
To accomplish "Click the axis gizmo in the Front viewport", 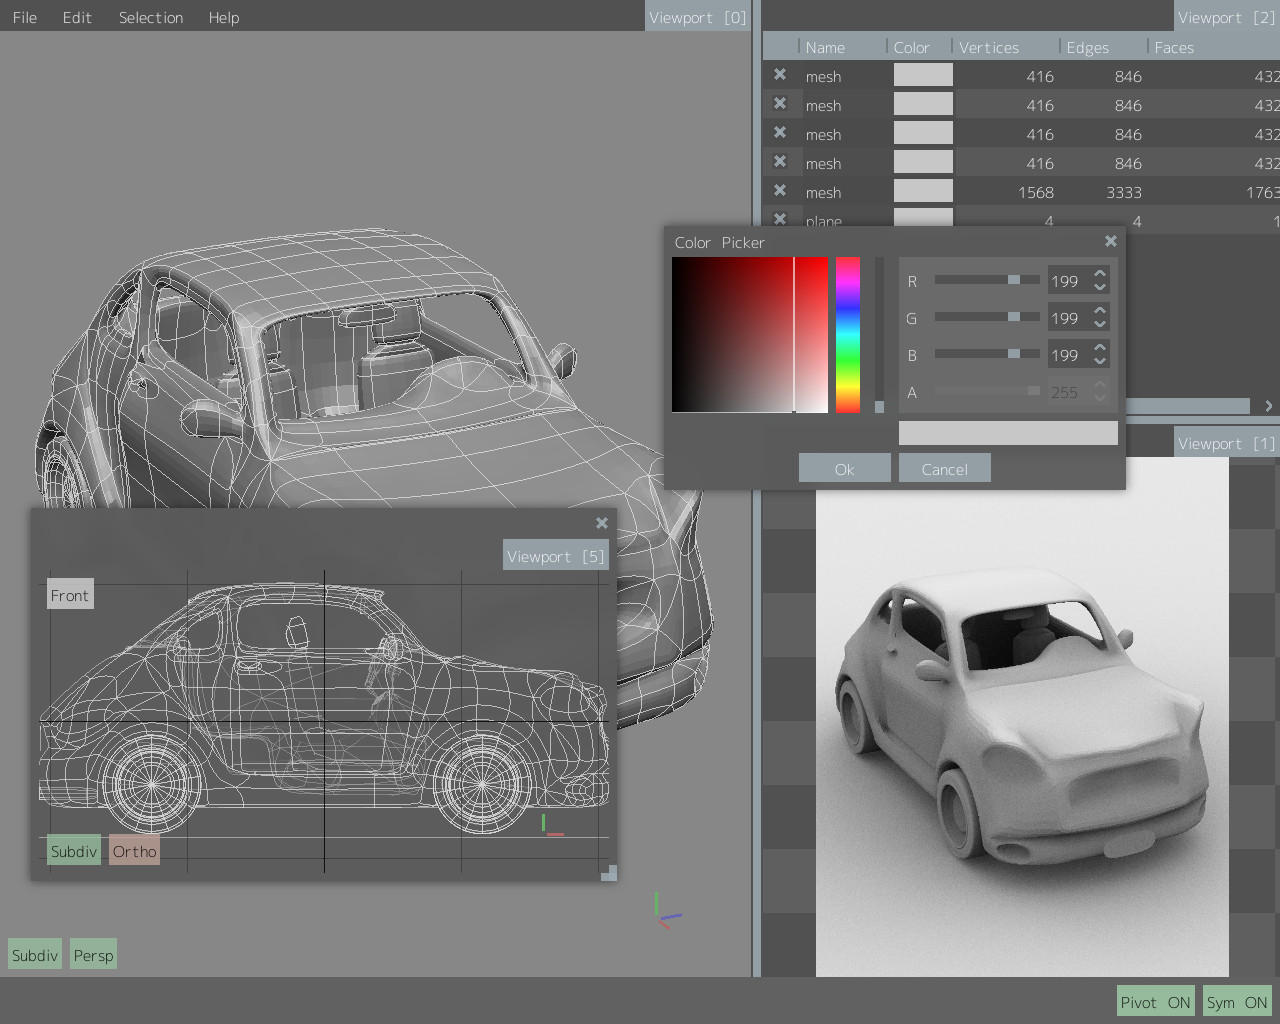I will 552,825.
